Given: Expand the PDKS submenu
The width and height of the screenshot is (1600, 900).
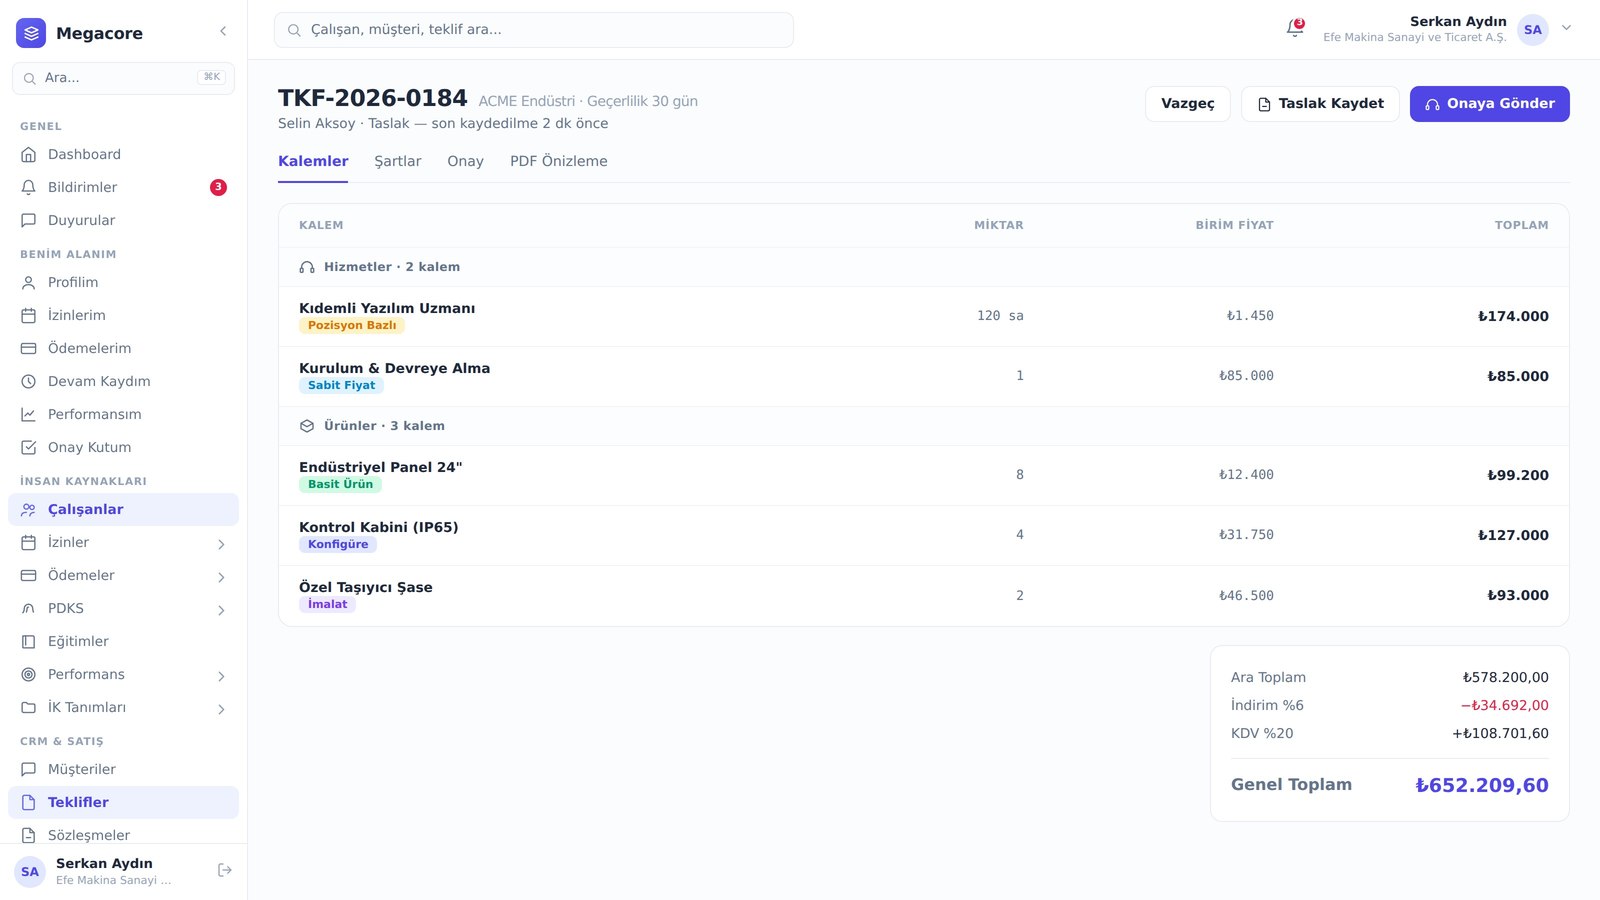Looking at the screenshot, I should coord(123,608).
